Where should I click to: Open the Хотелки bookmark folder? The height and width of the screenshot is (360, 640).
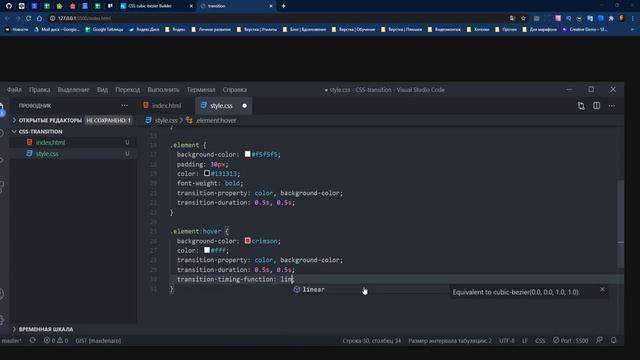(x=478, y=29)
